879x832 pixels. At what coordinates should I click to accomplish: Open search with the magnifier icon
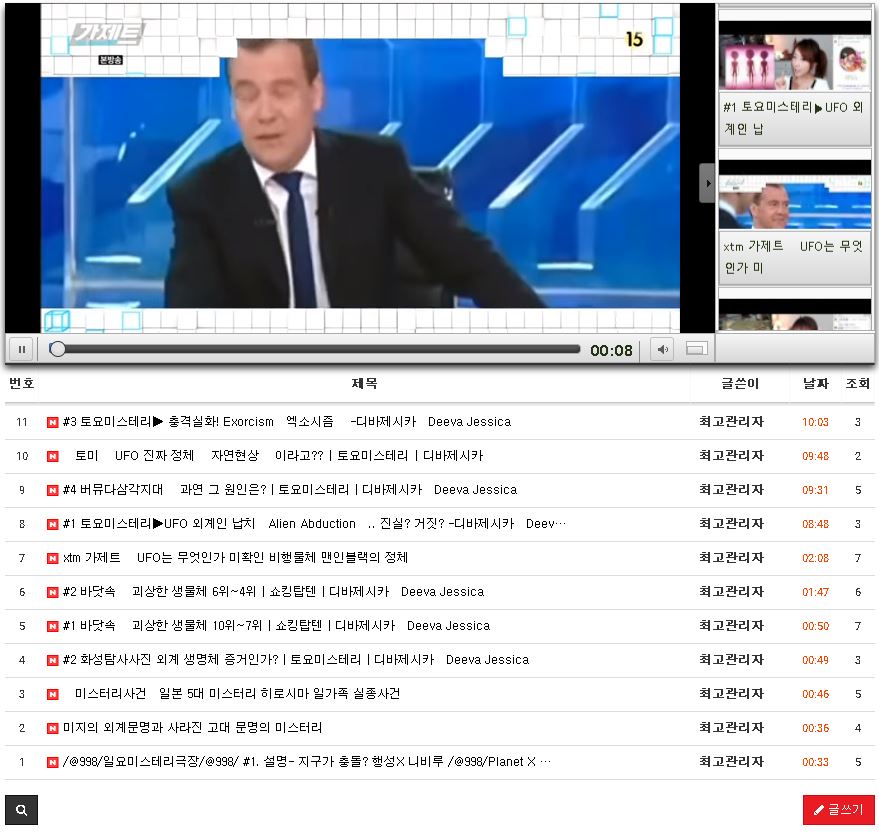[x=22, y=809]
